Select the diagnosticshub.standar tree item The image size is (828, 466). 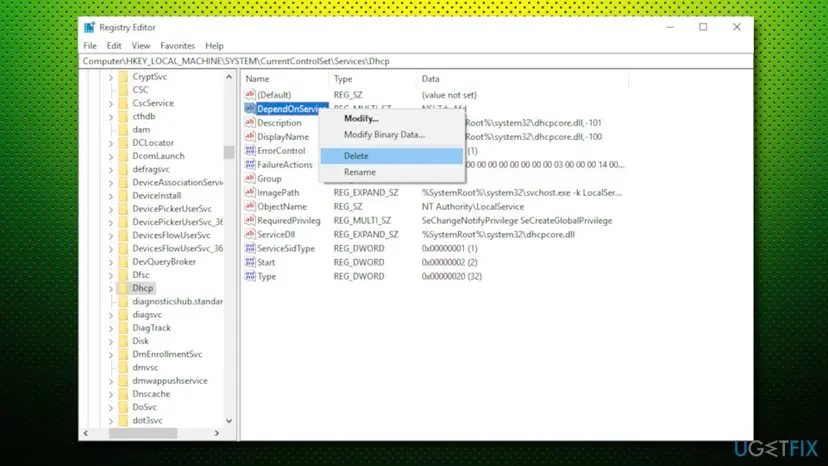(x=177, y=301)
